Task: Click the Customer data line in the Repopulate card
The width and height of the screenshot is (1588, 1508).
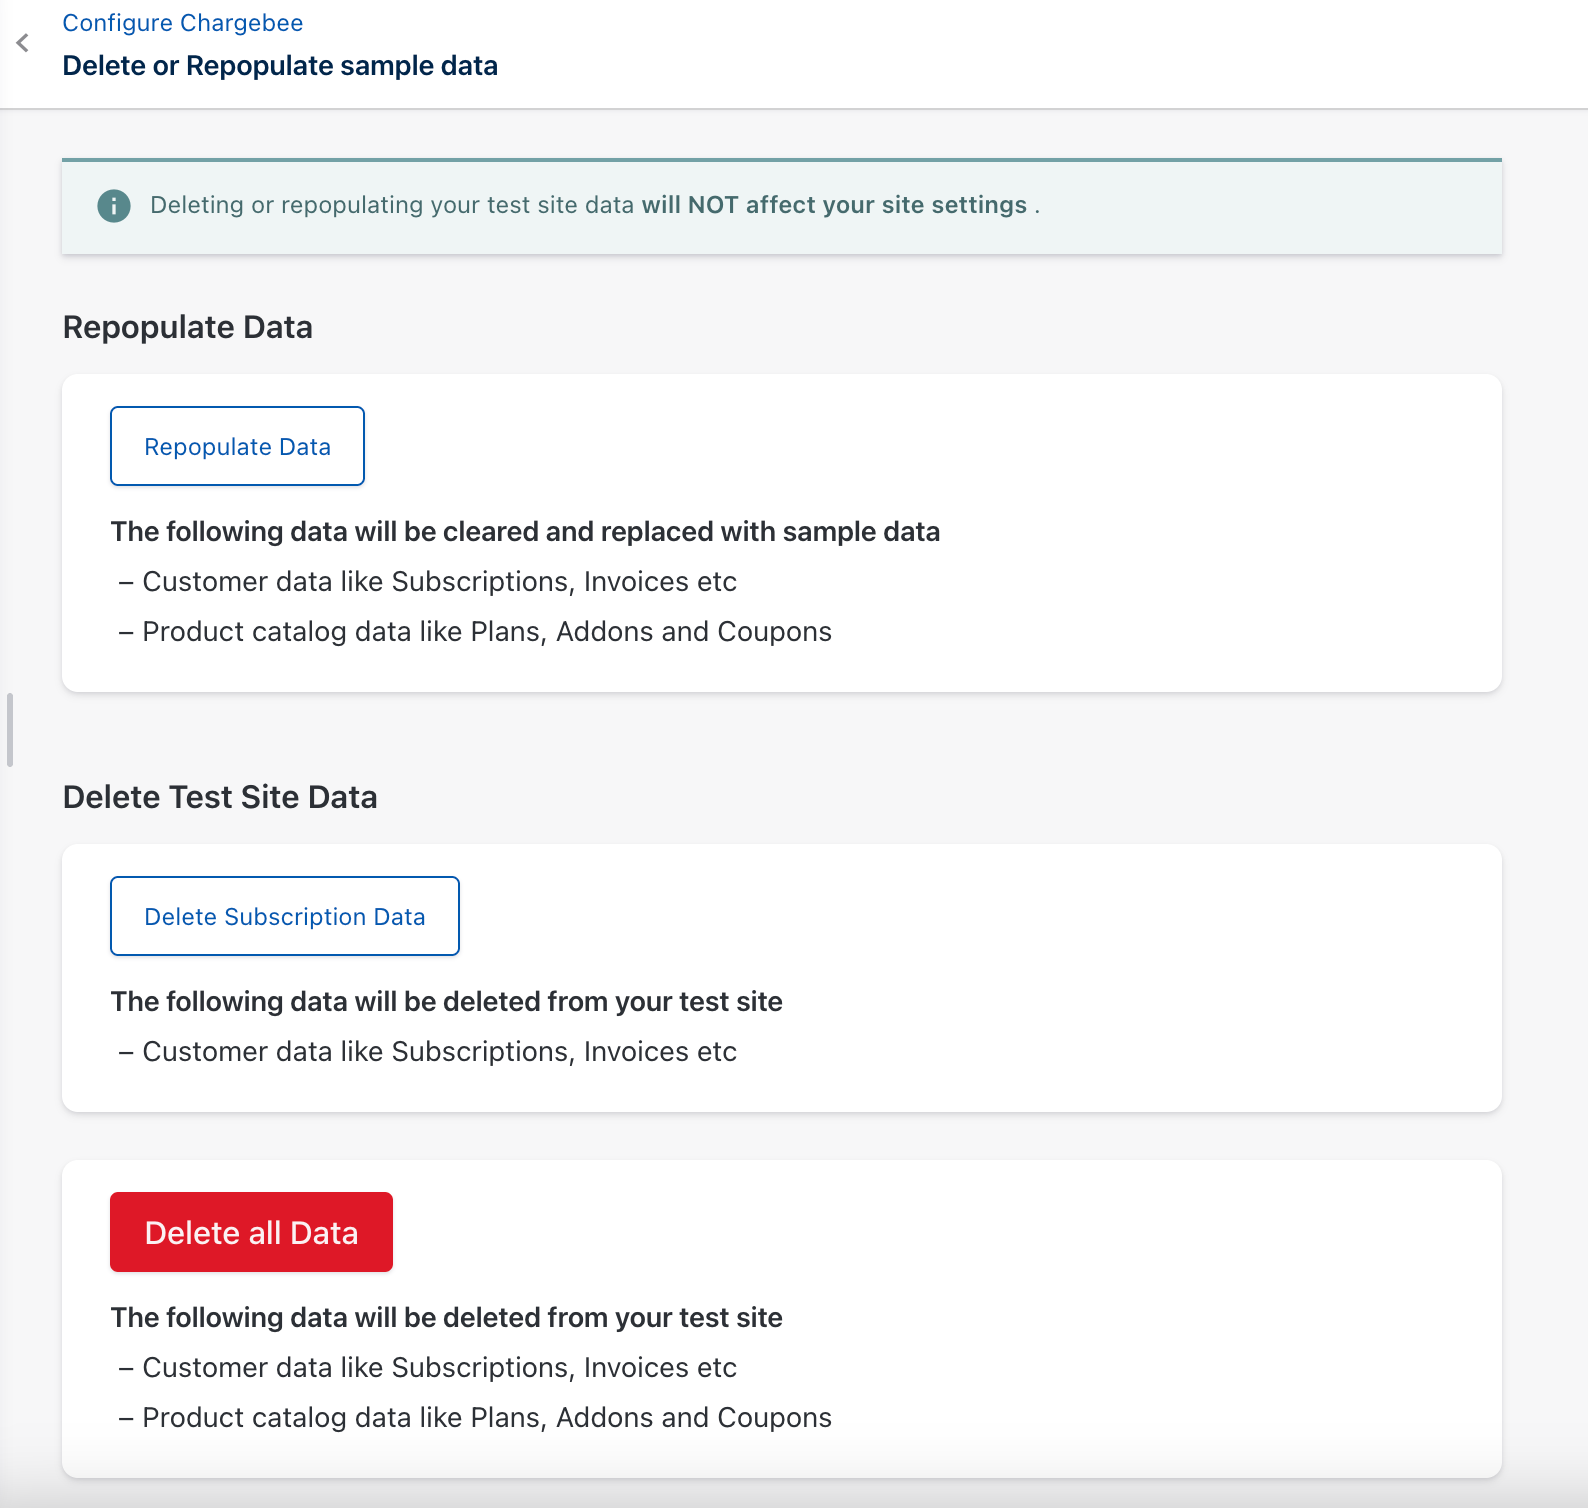Action: tap(438, 582)
